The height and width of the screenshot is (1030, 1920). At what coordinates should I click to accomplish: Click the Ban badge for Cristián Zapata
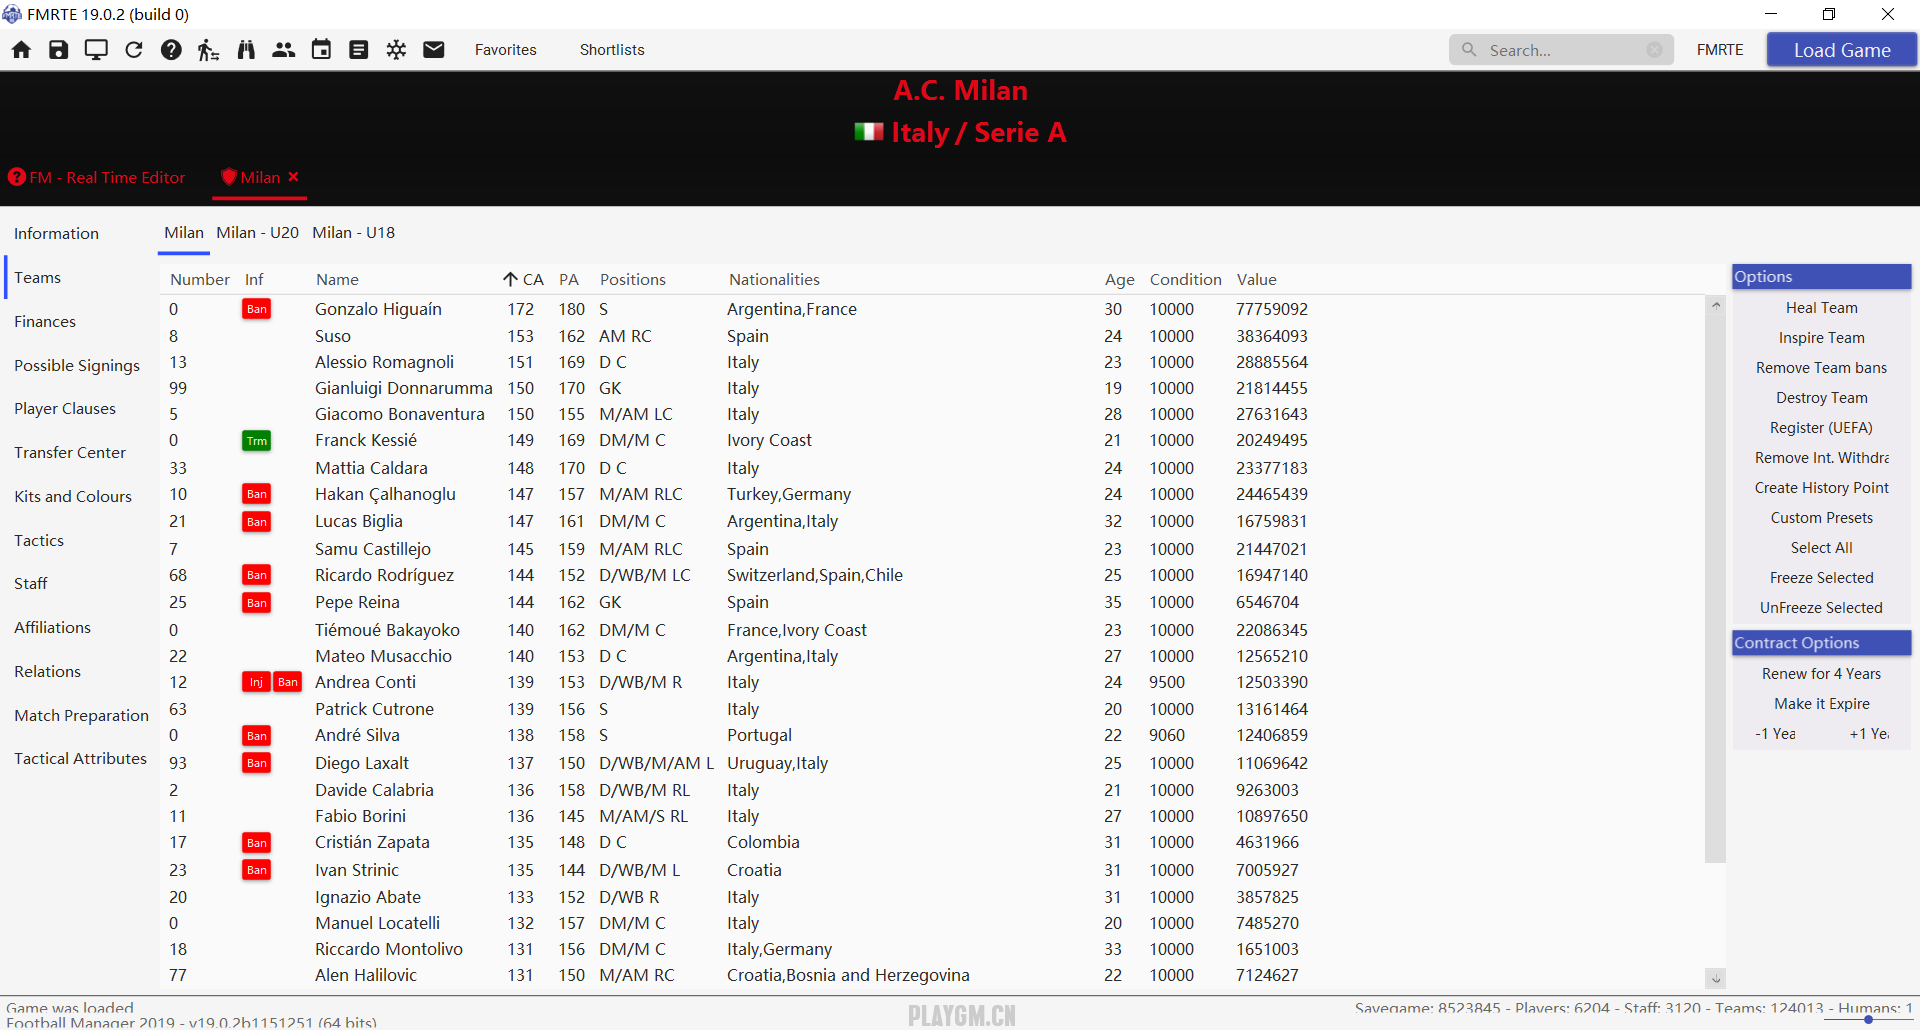click(257, 843)
